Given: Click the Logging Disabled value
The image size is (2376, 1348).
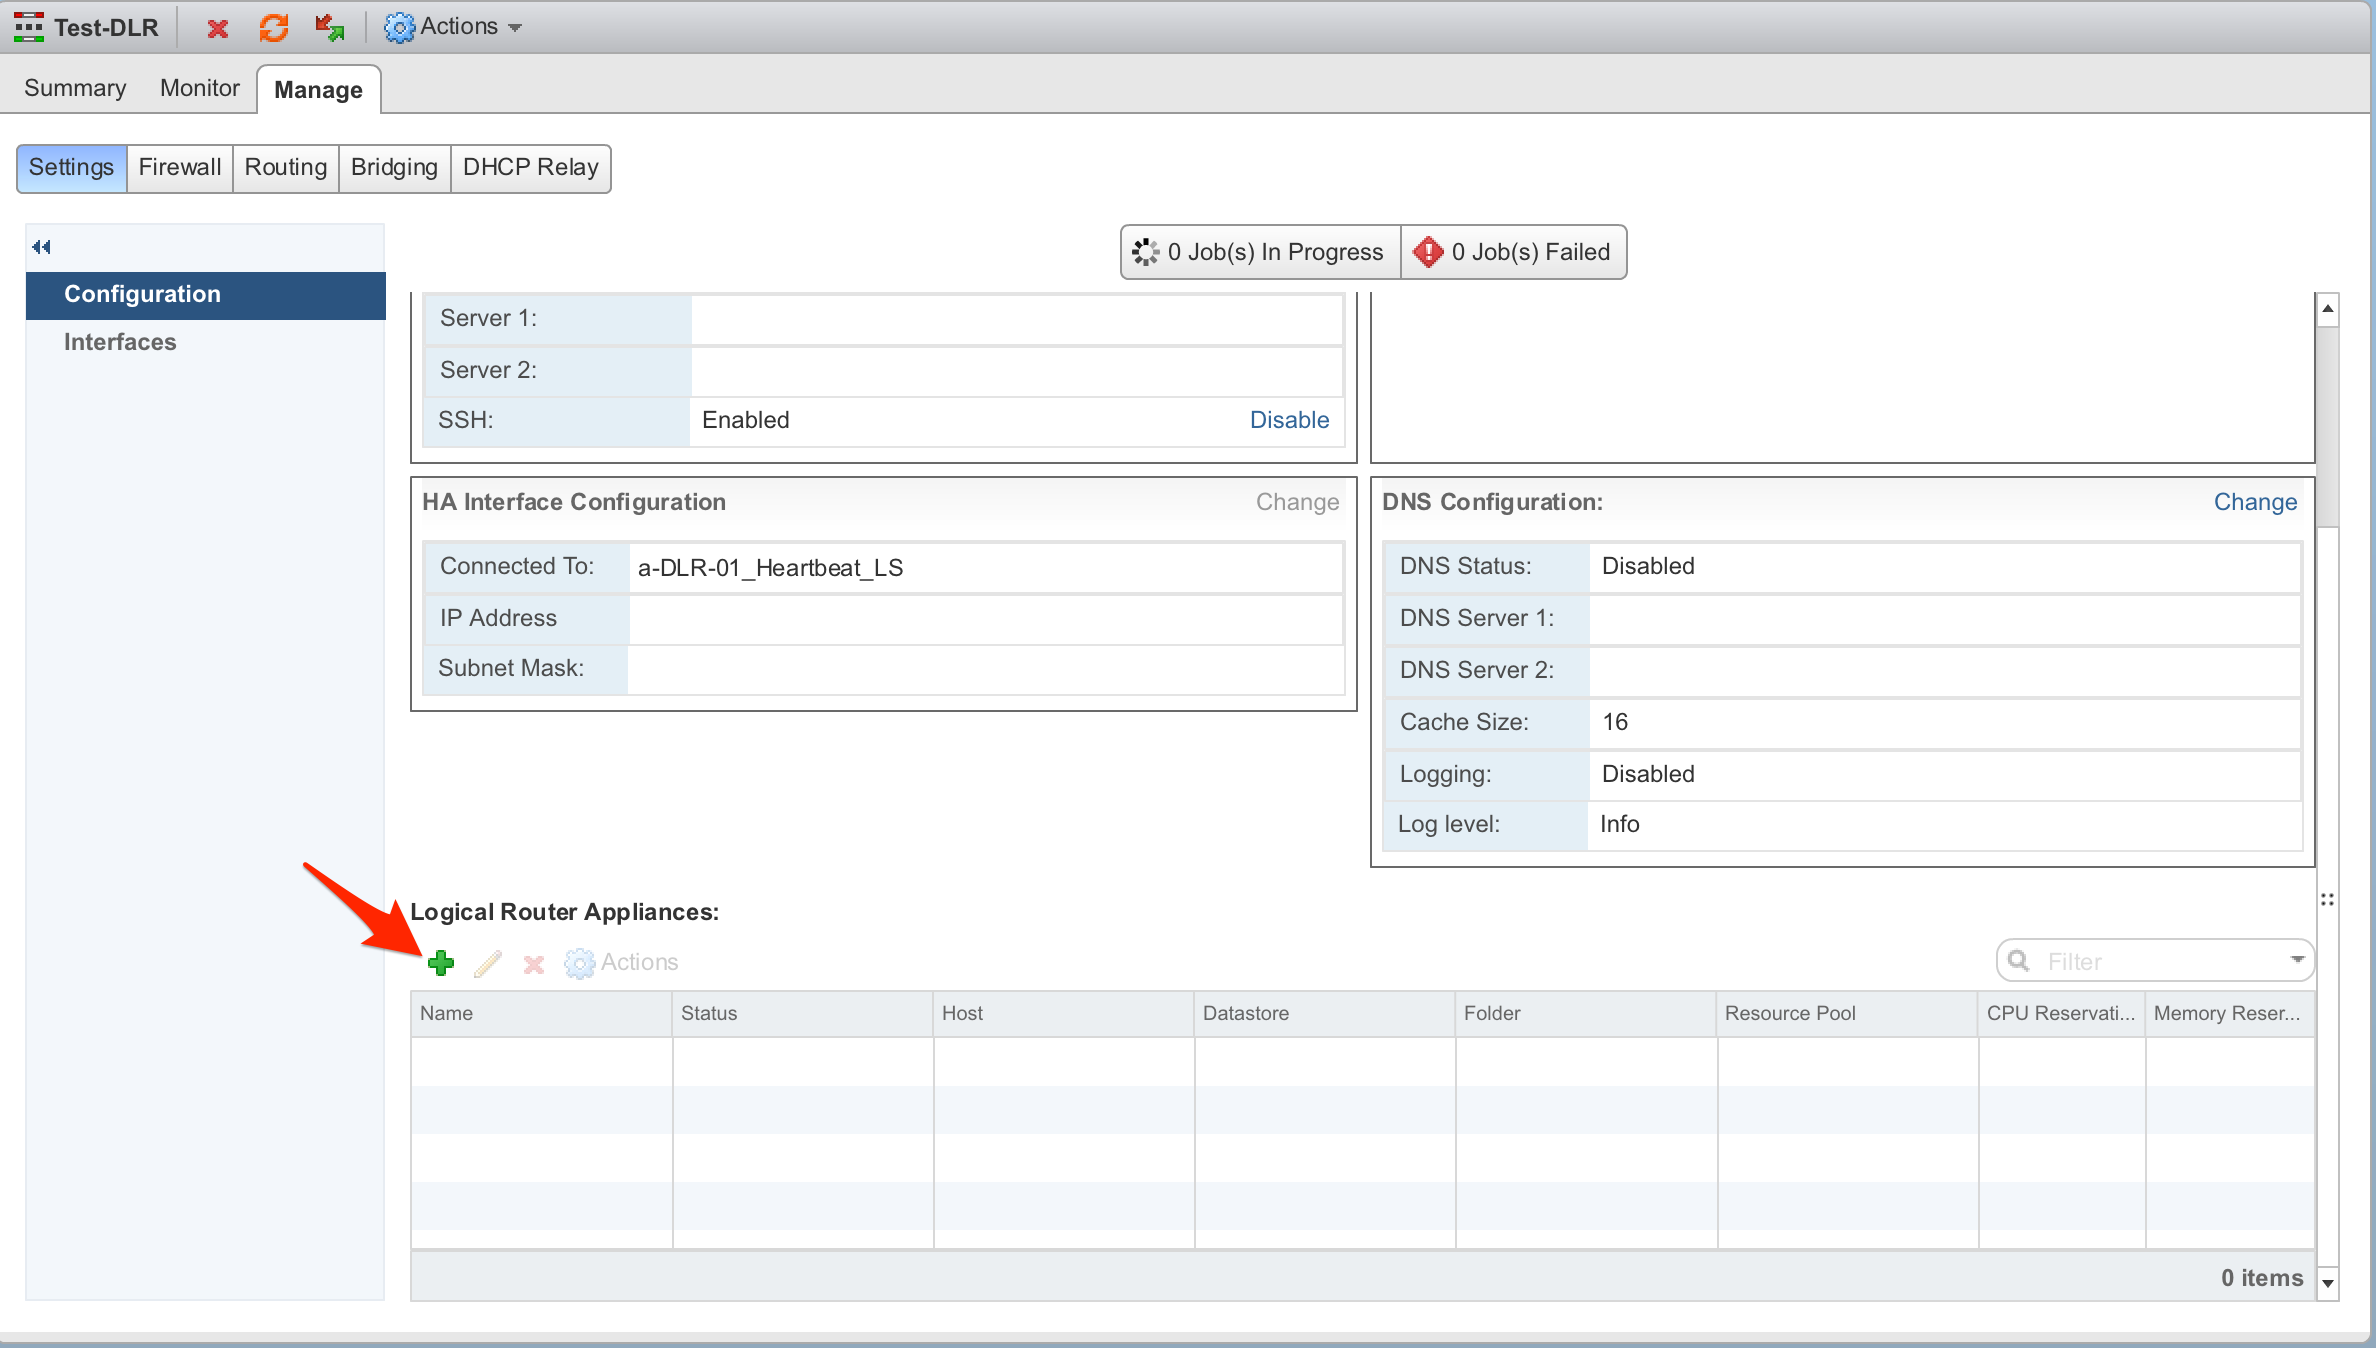Looking at the screenshot, I should 1648,774.
